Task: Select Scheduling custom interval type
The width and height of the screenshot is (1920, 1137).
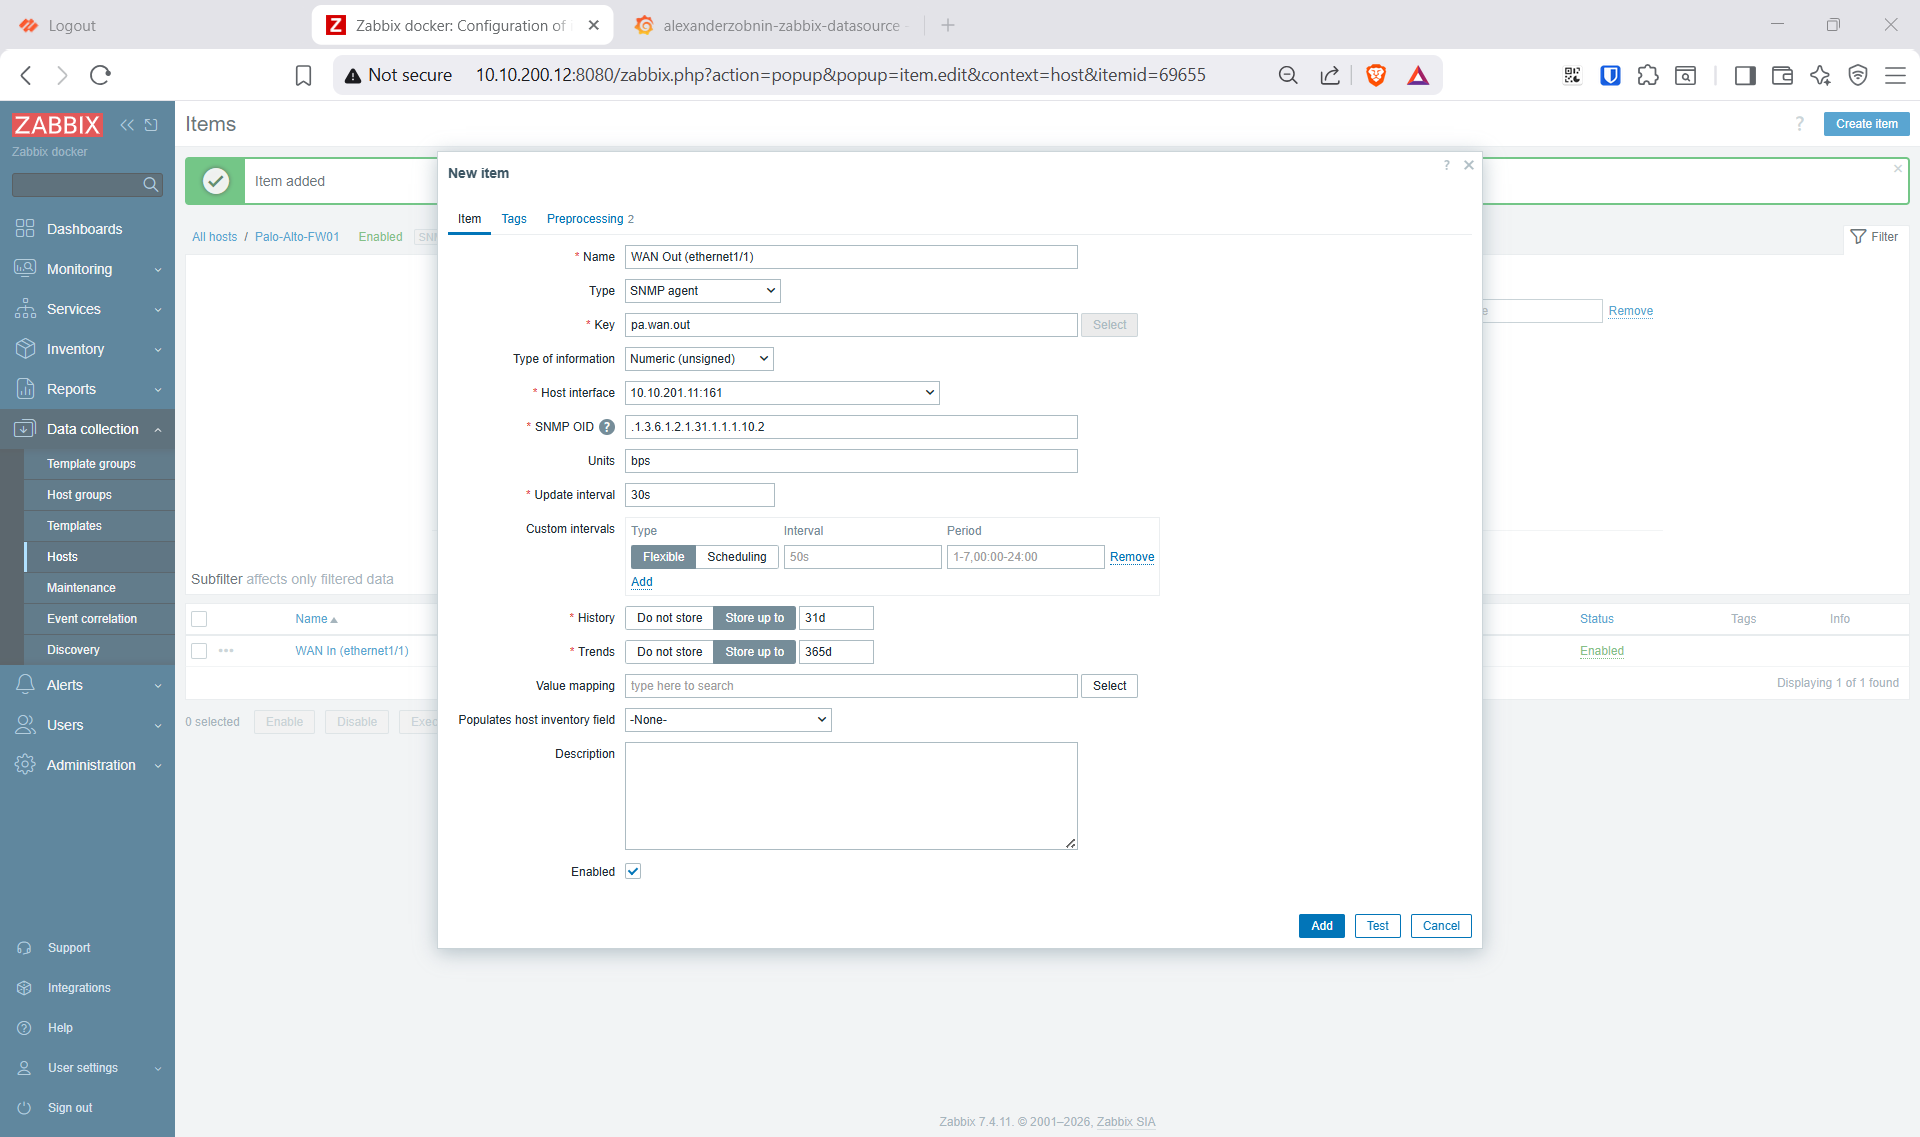Action: point(737,557)
